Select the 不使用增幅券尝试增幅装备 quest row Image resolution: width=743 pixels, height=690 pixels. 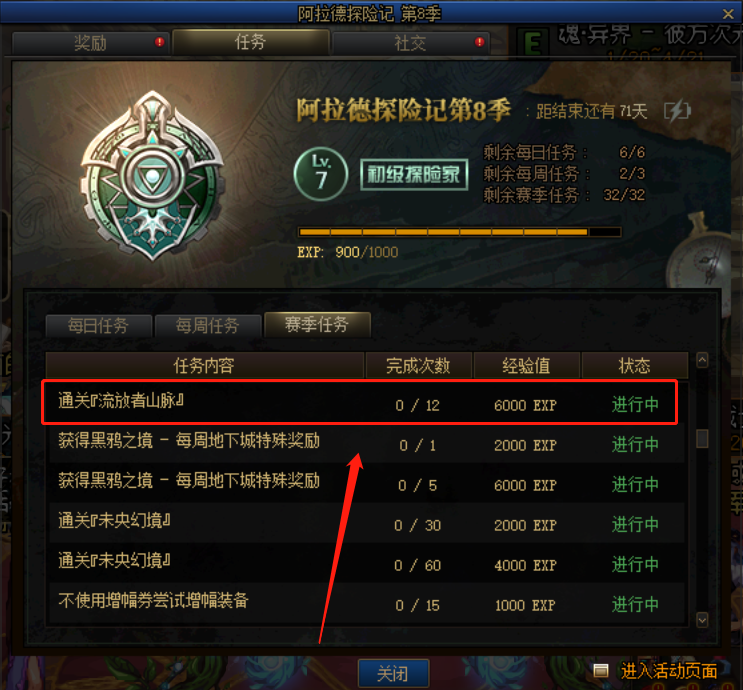(x=367, y=603)
